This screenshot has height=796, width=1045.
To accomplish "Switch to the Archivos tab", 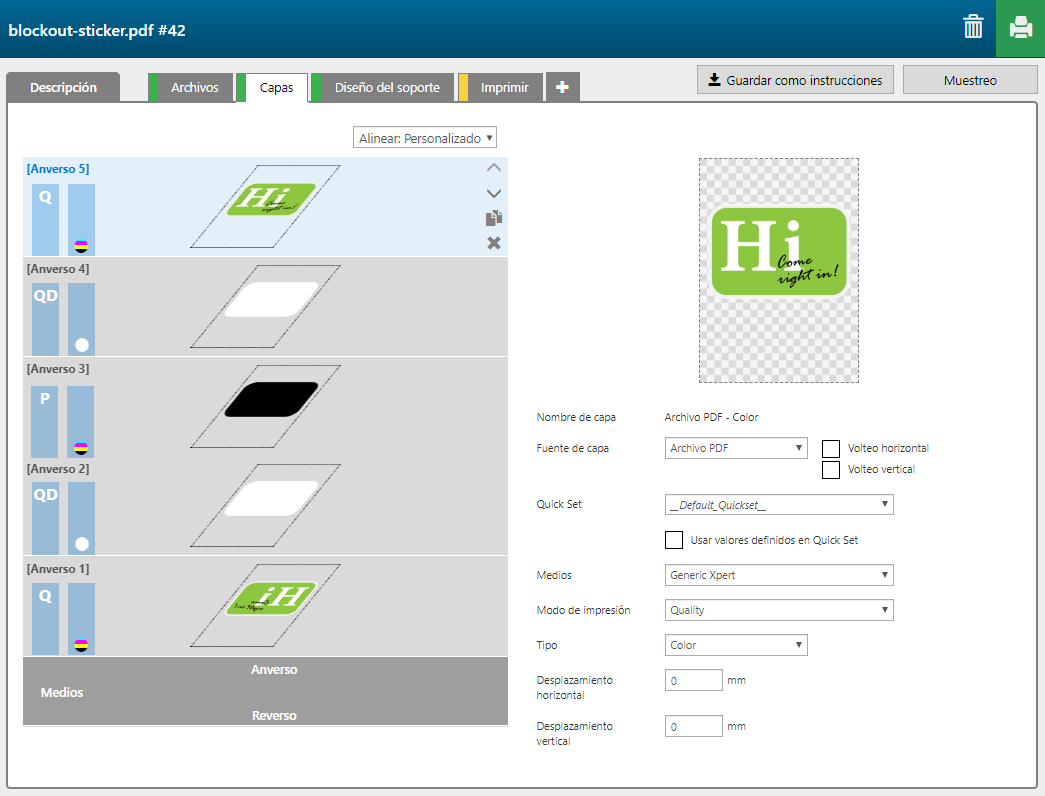I will [194, 88].
